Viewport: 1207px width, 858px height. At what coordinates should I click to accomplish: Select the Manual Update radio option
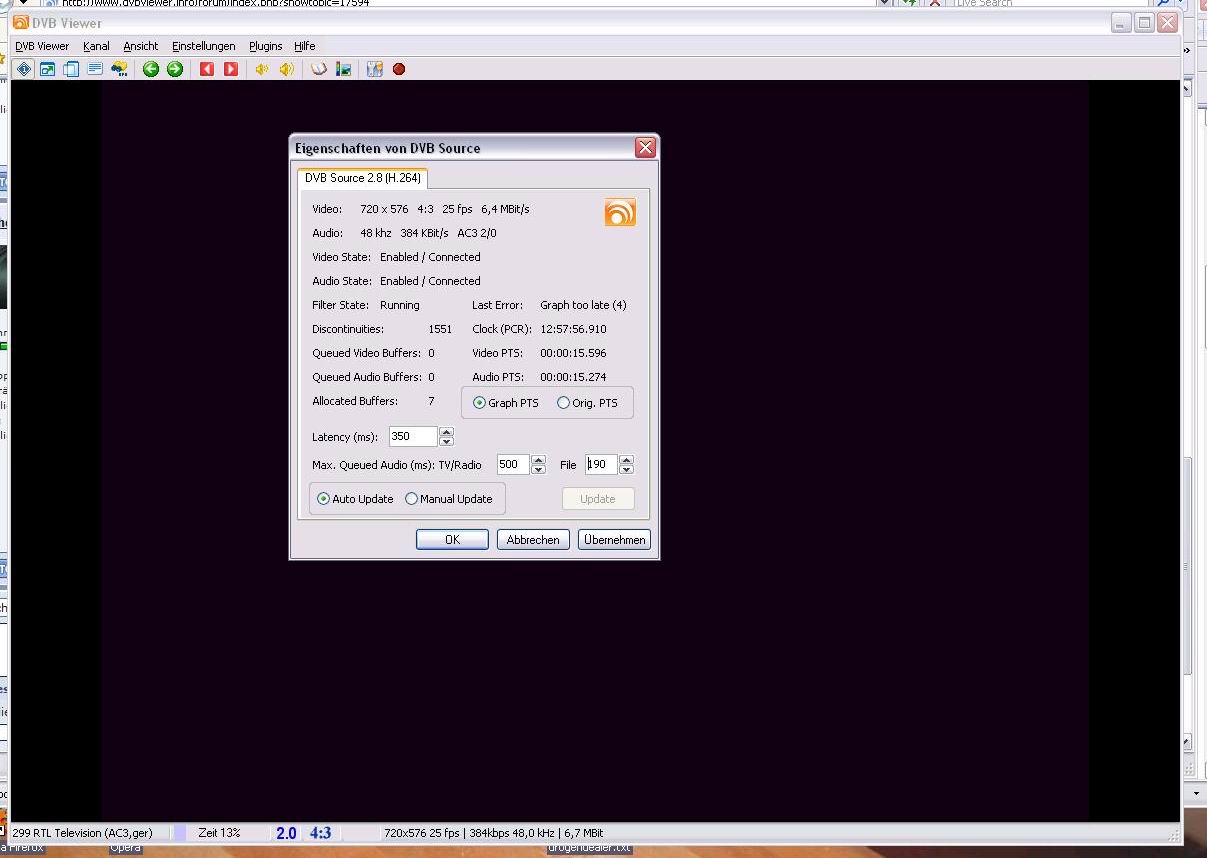[x=412, y=499]
